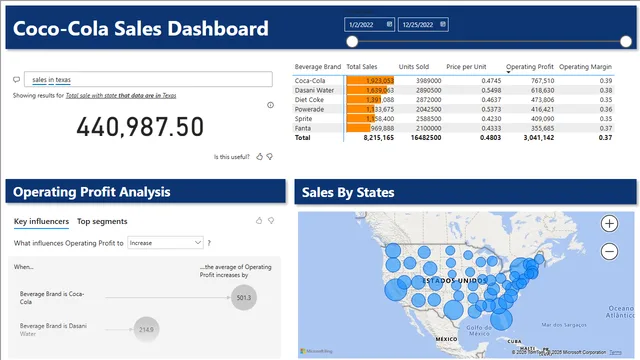Screen dimensions: 640x360
Task: Click Sprite row in brand table
Action: tap(453, 118)
